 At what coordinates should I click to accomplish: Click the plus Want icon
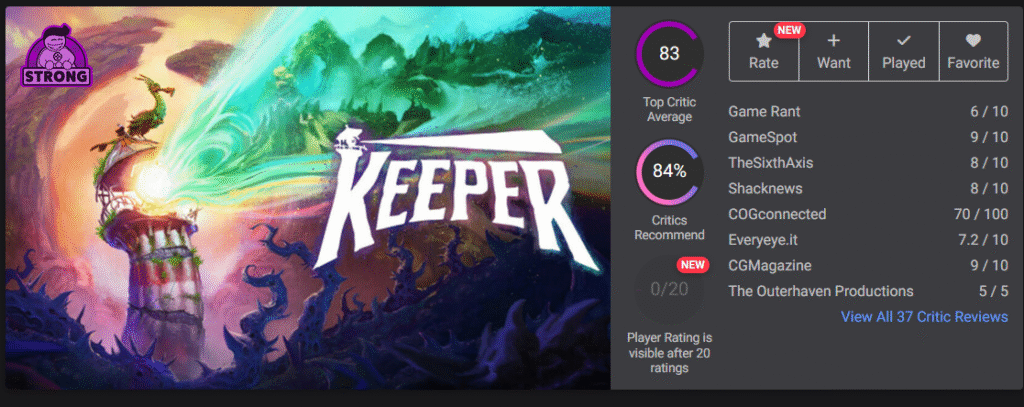click(x=833, y=41)
